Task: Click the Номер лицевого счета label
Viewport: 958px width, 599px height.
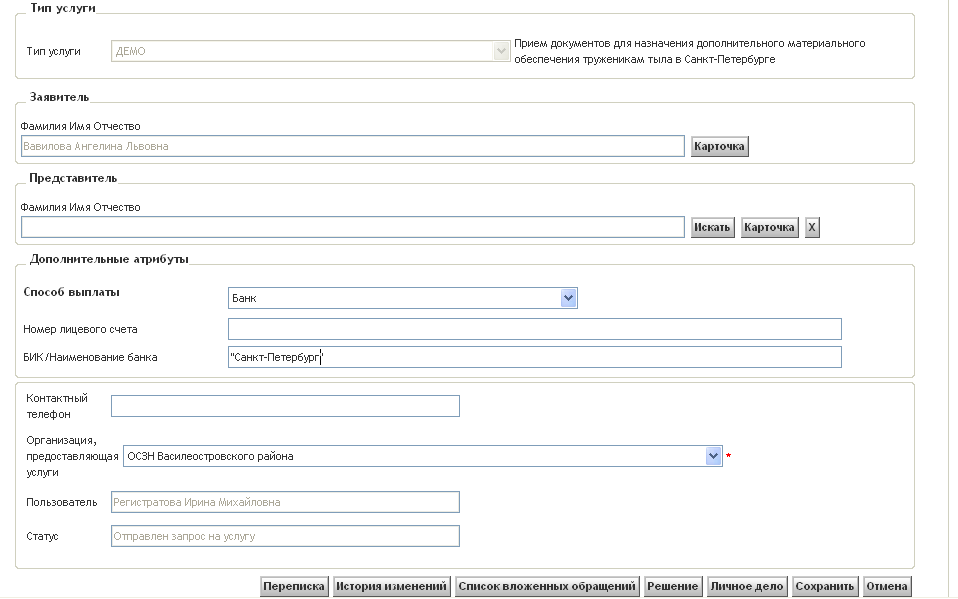Action: pyautogui.click(x=80, y=329)
